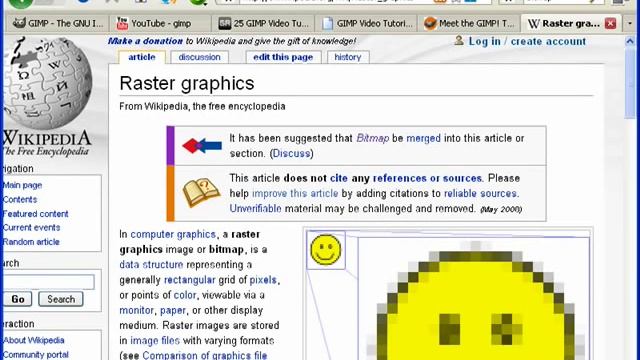The height and width of the screenshot is (360, 640).
Task: Open the image files link
Action: 155,341
